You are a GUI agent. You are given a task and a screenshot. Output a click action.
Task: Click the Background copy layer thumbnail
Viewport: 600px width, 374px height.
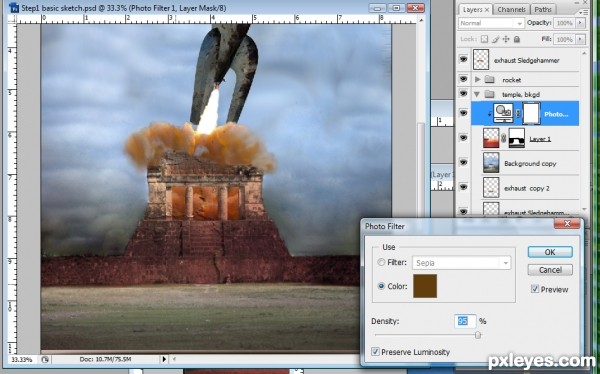point(491,163)
